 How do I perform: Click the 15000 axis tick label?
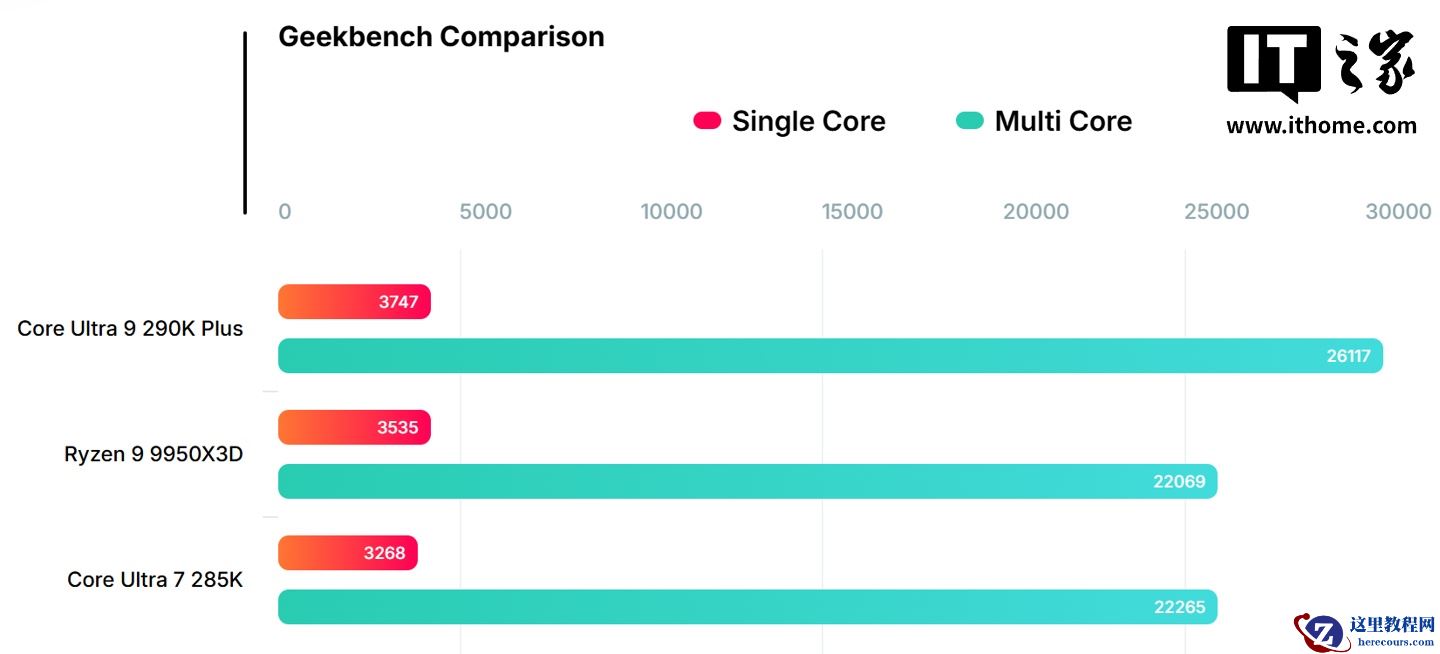tap(853, 212)
